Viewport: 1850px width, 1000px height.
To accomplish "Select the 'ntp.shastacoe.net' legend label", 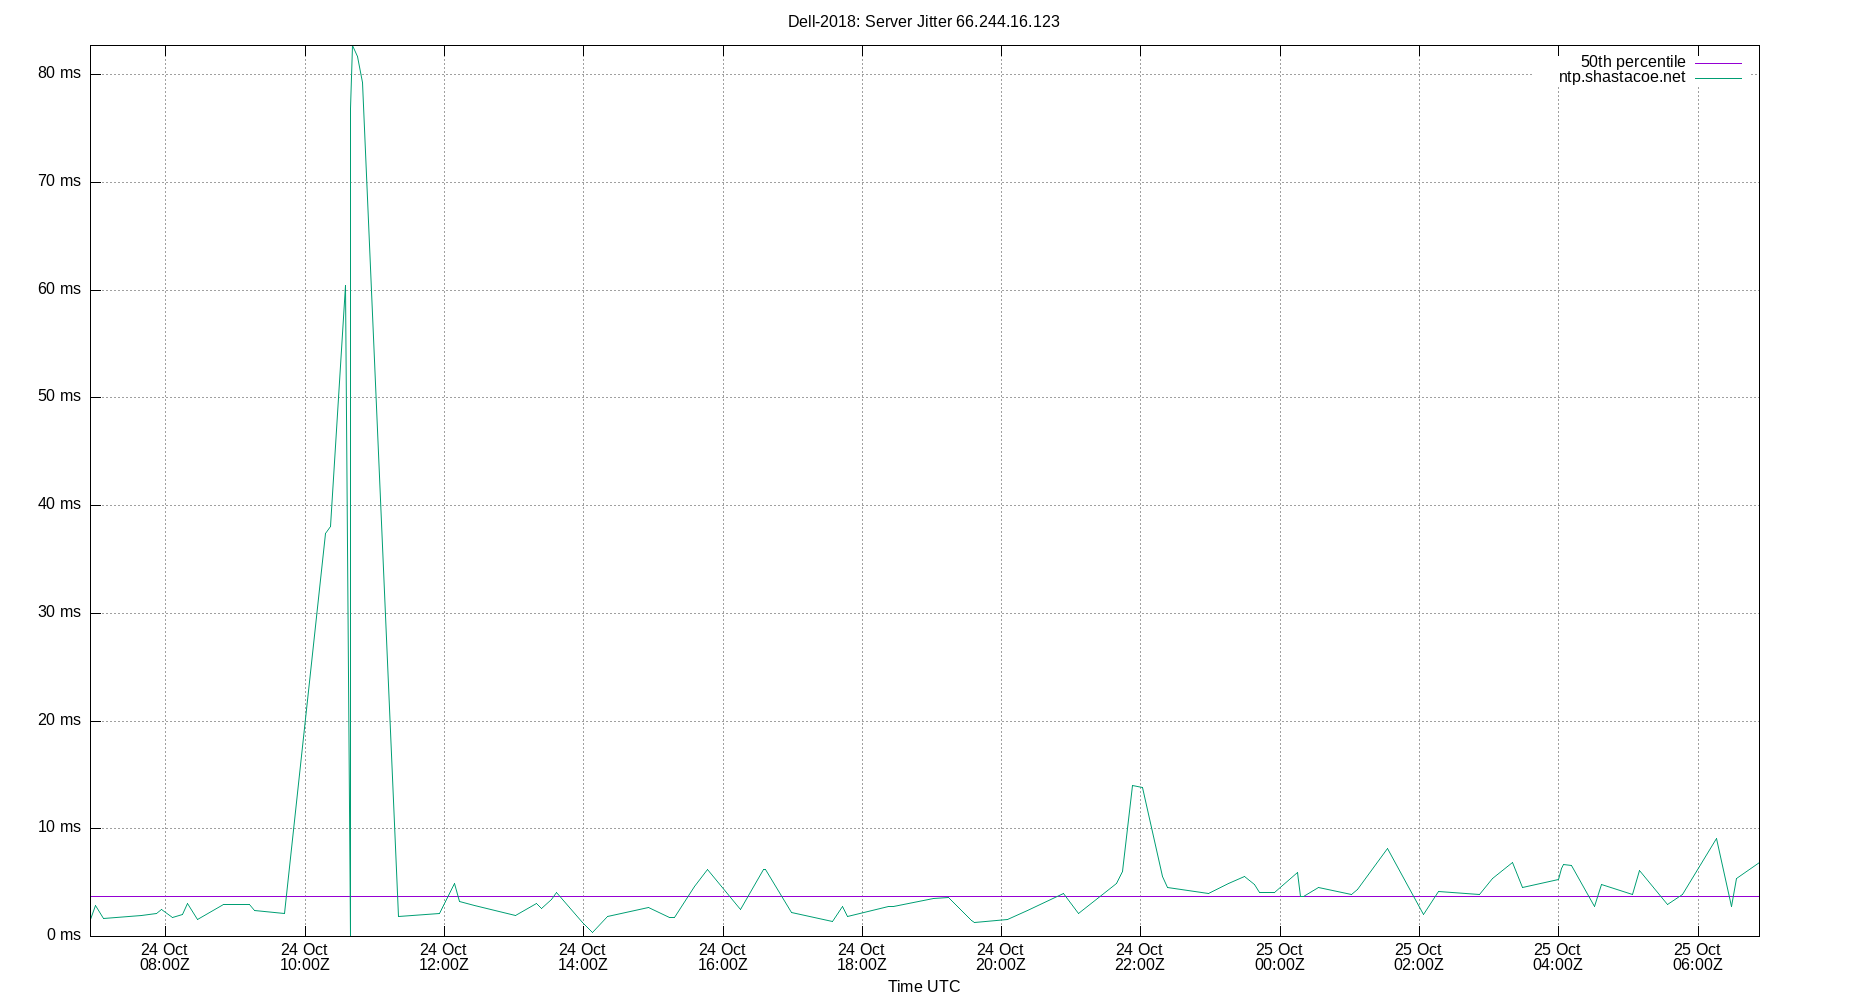I will pos(1622,77).
